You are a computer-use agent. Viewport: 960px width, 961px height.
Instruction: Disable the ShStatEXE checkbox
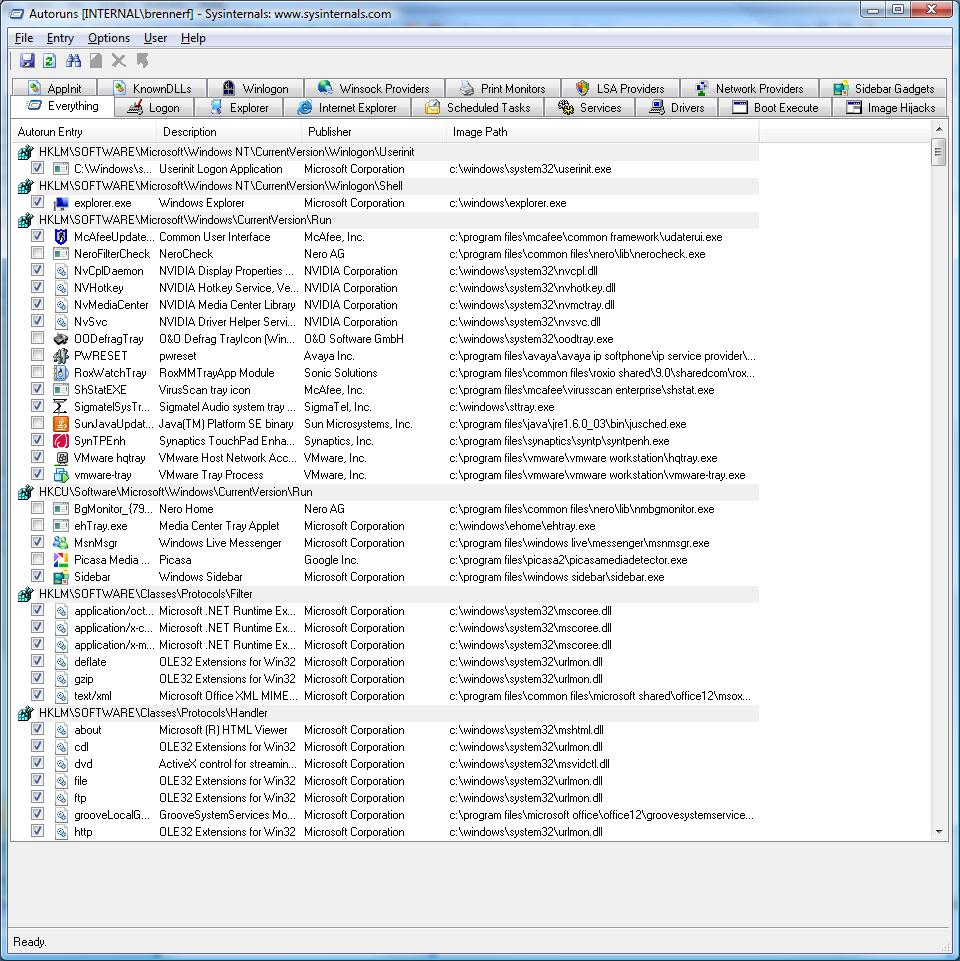click(x=37, y=389)
